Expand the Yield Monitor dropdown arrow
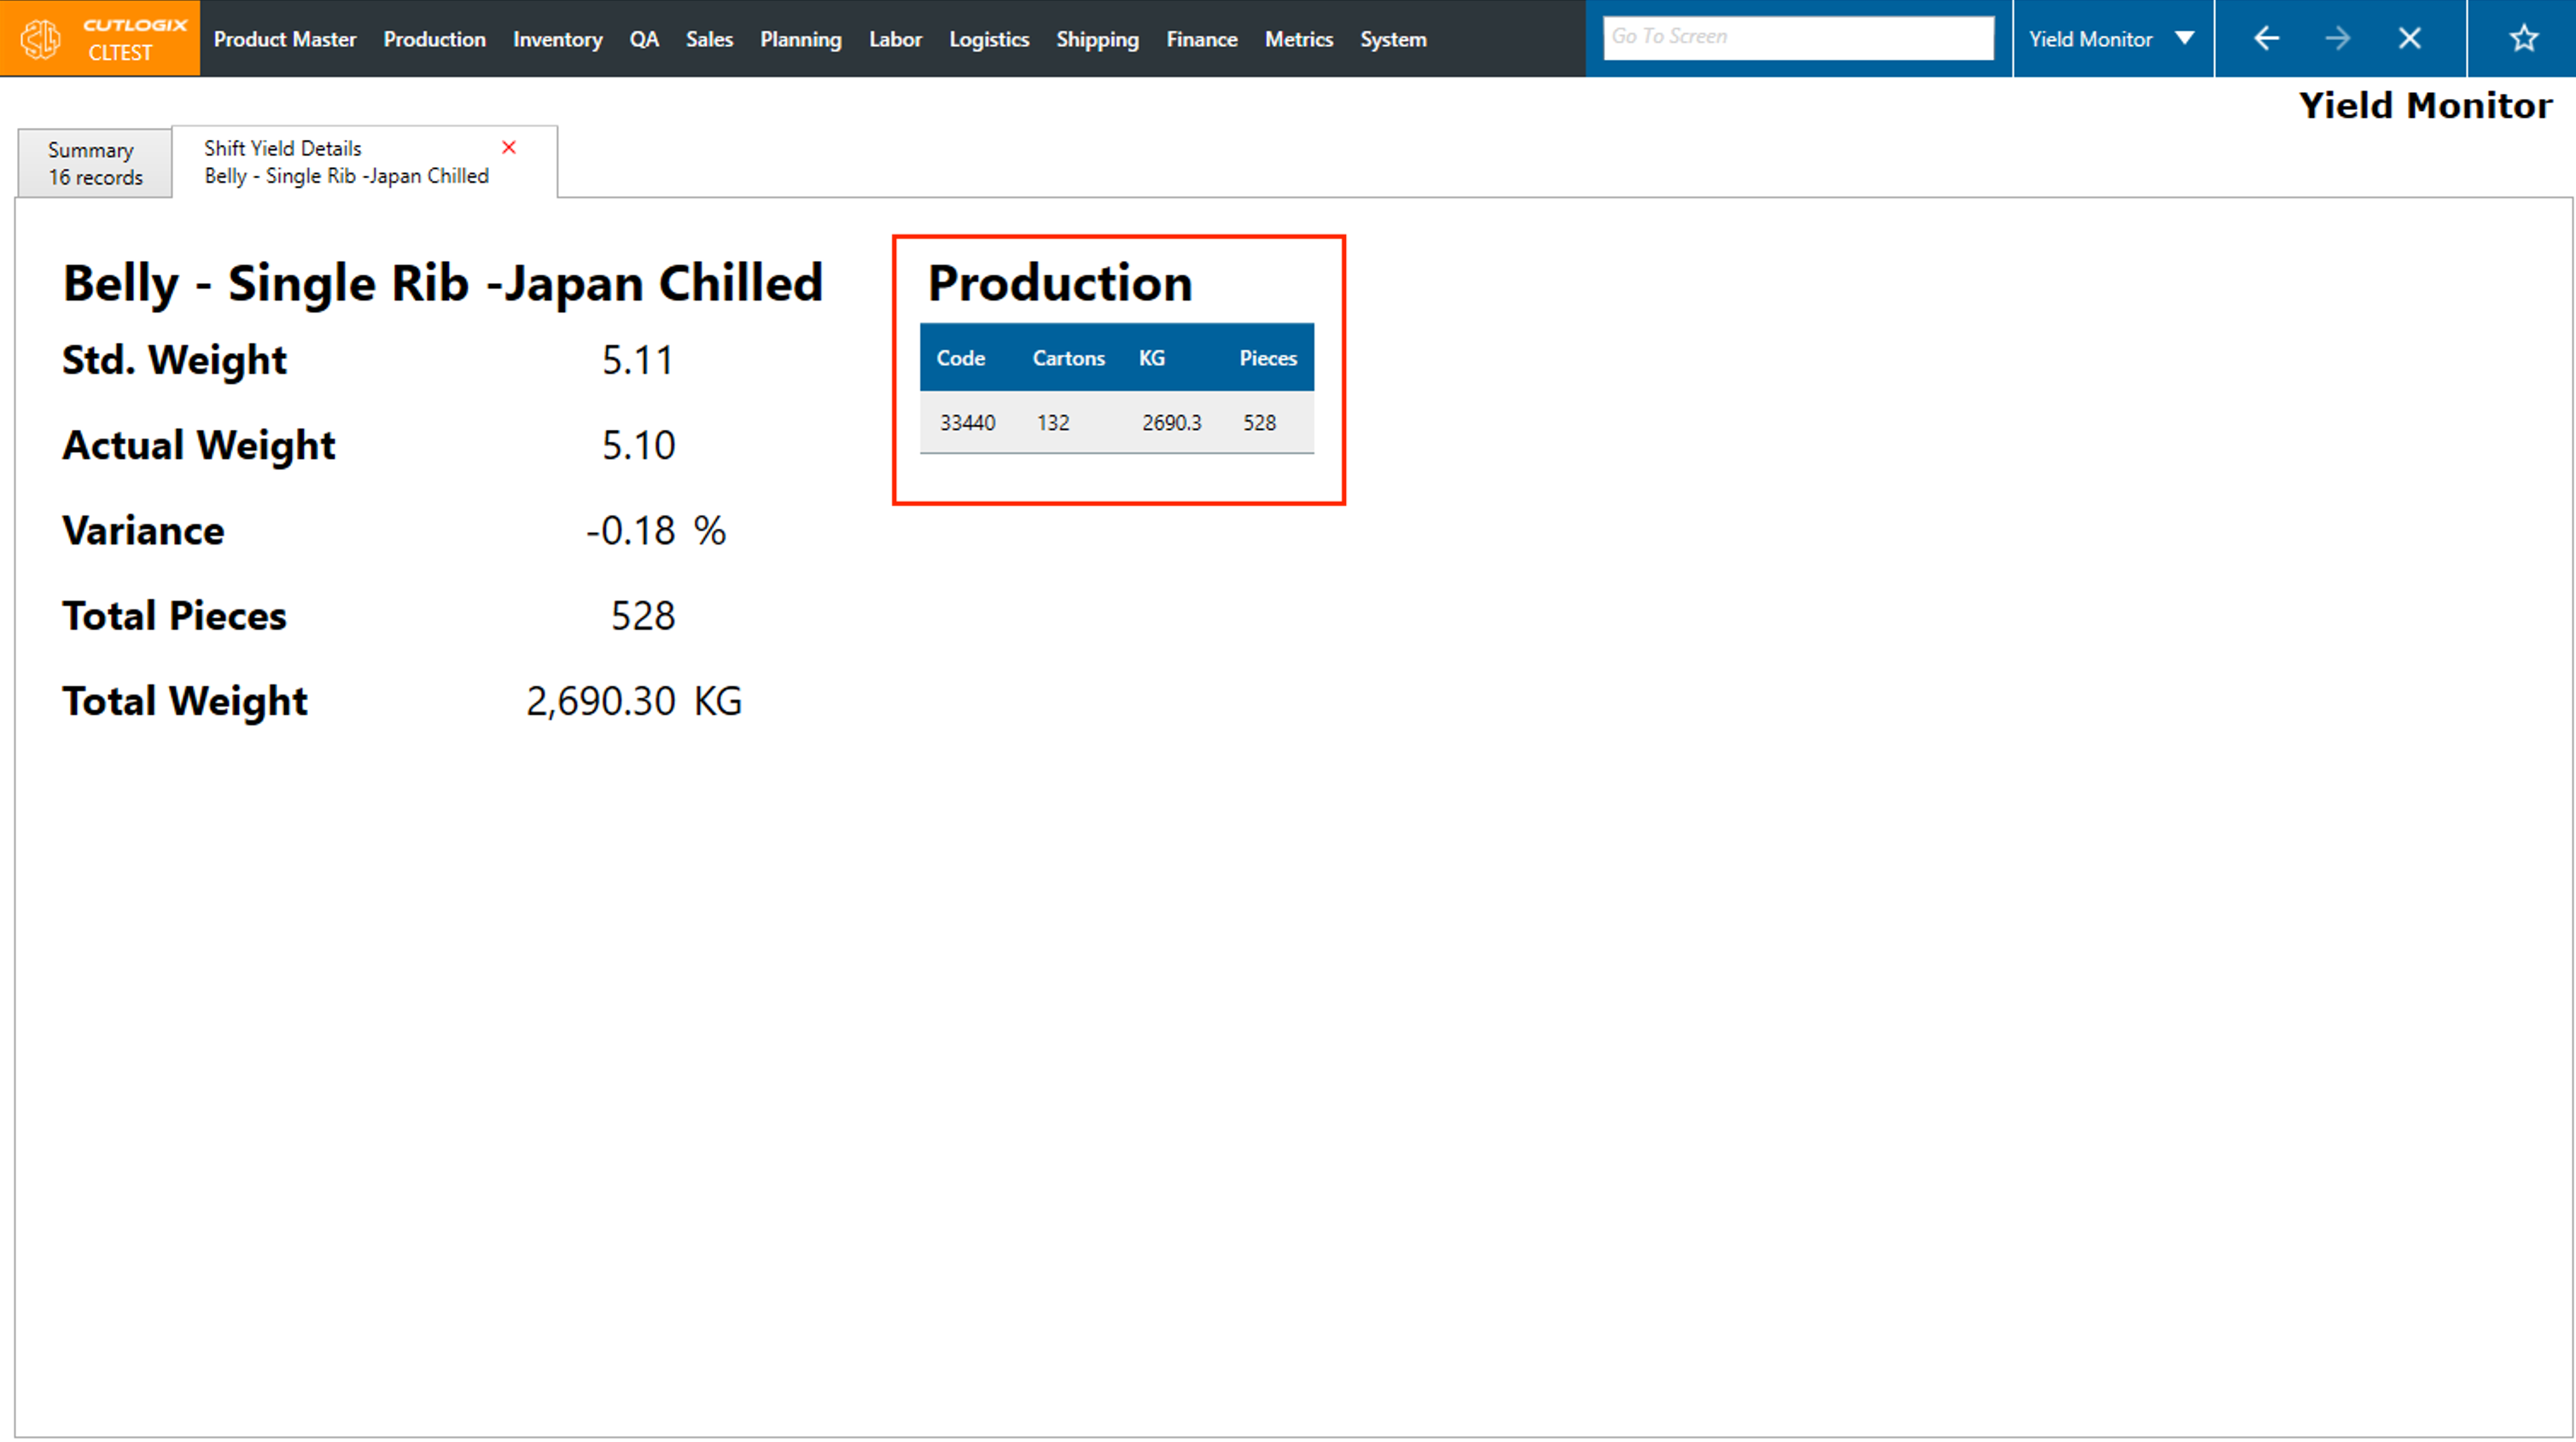 click(x=2185, y=39)
